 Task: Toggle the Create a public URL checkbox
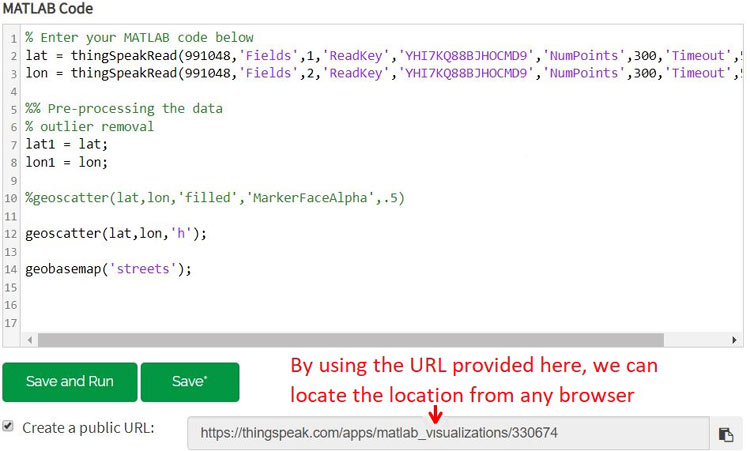[8, 426]
